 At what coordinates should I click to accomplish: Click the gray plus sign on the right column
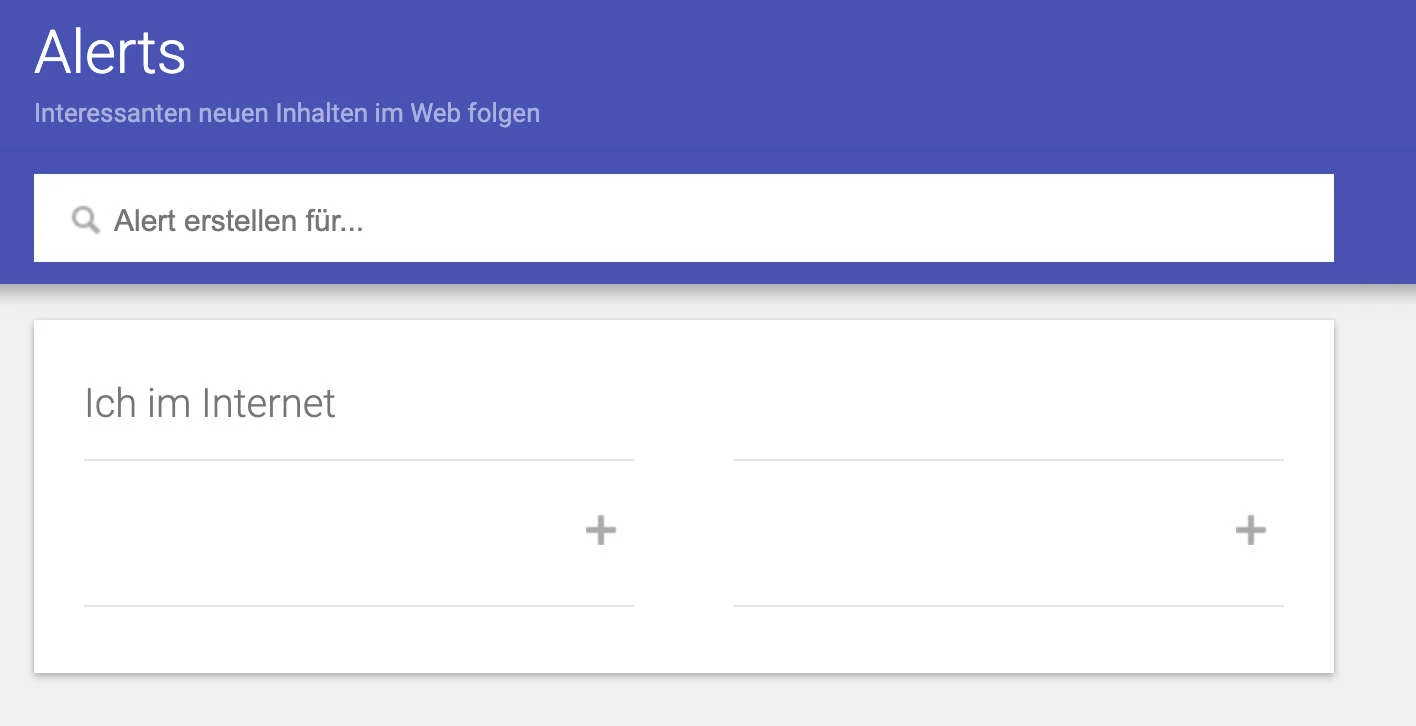coord(1250,530)
